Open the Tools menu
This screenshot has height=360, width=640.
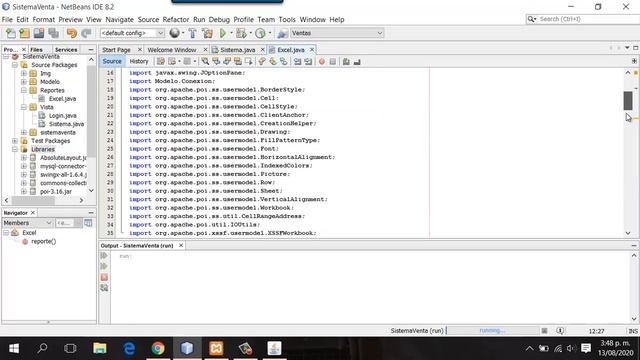[x=287, y=20]
